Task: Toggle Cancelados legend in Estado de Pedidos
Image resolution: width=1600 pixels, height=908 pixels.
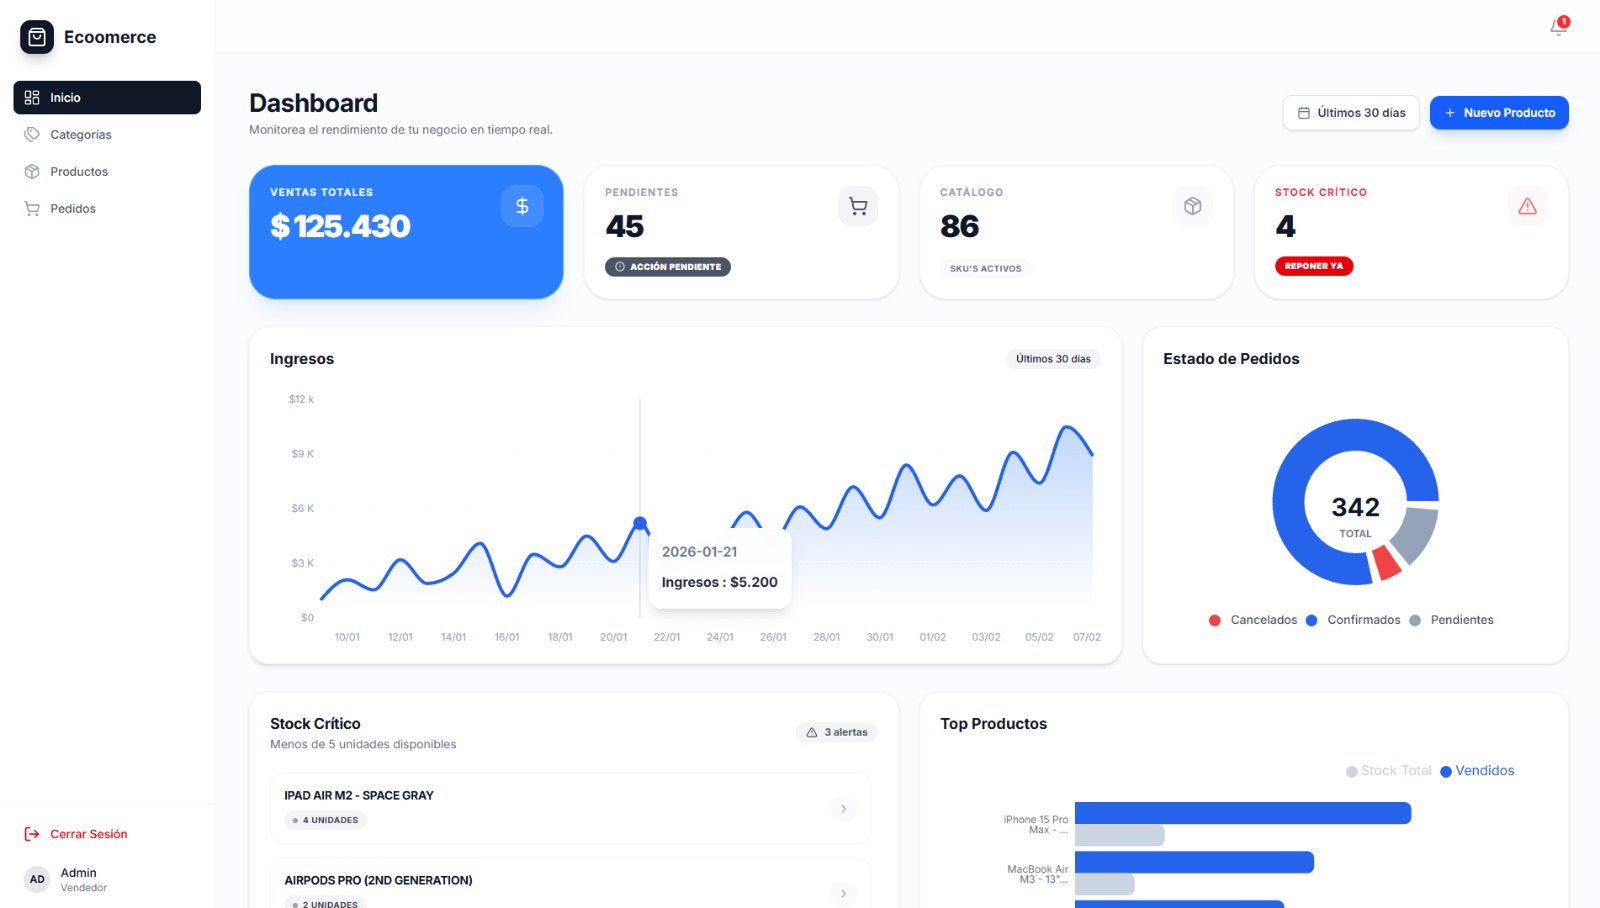Action: 1253,620
